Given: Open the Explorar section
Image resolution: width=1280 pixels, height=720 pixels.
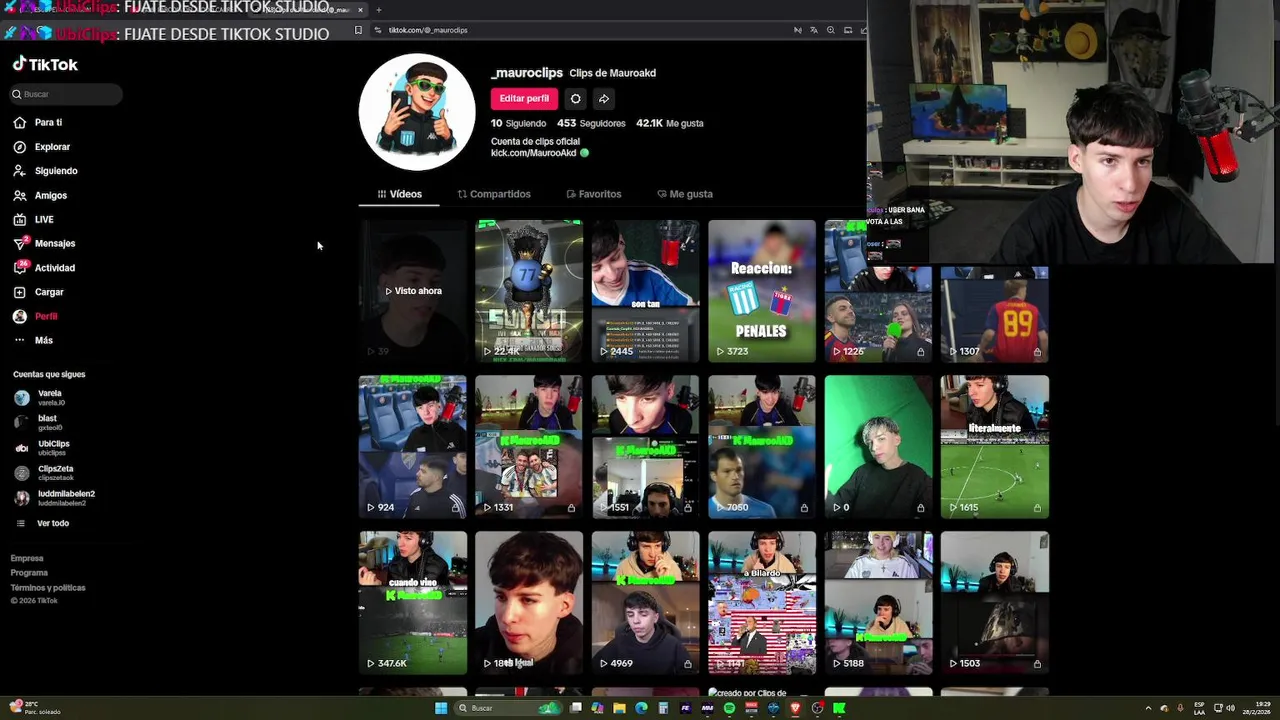Looking at the screenshot, I should click(42, 147).
